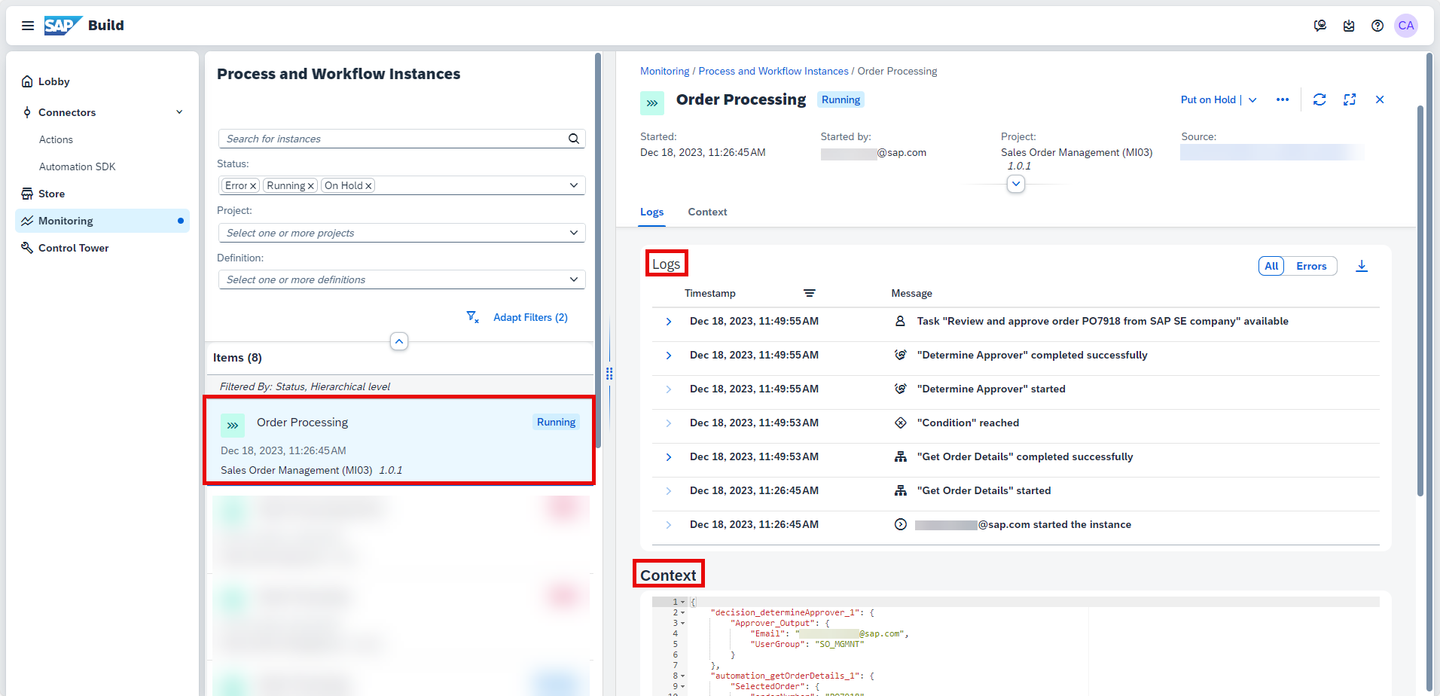Refresh the Order Processing instance
Image resolution: width=1440 pixels, height=696 pixels.
point(1320,99)
